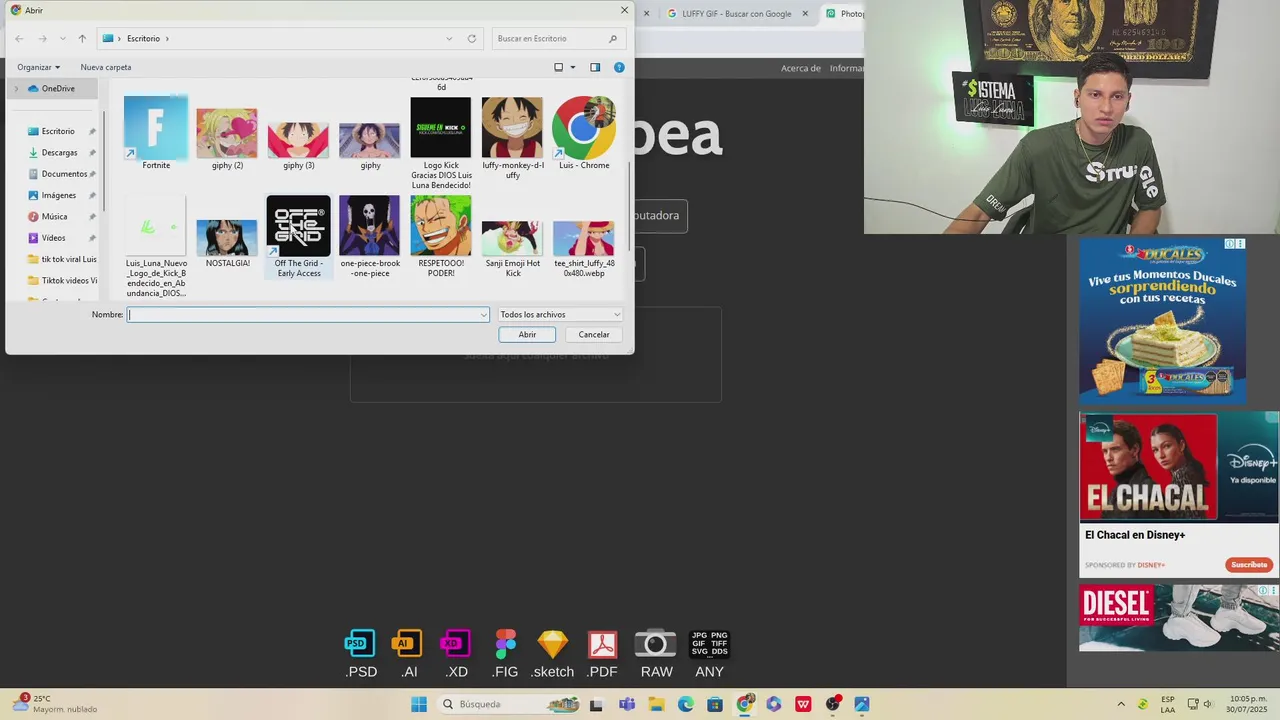Screen dimensions: 1280x720
Task: Select the Luis_Luna_Nuevo_Logo_de_Kick file
Action: coord(156,246)
